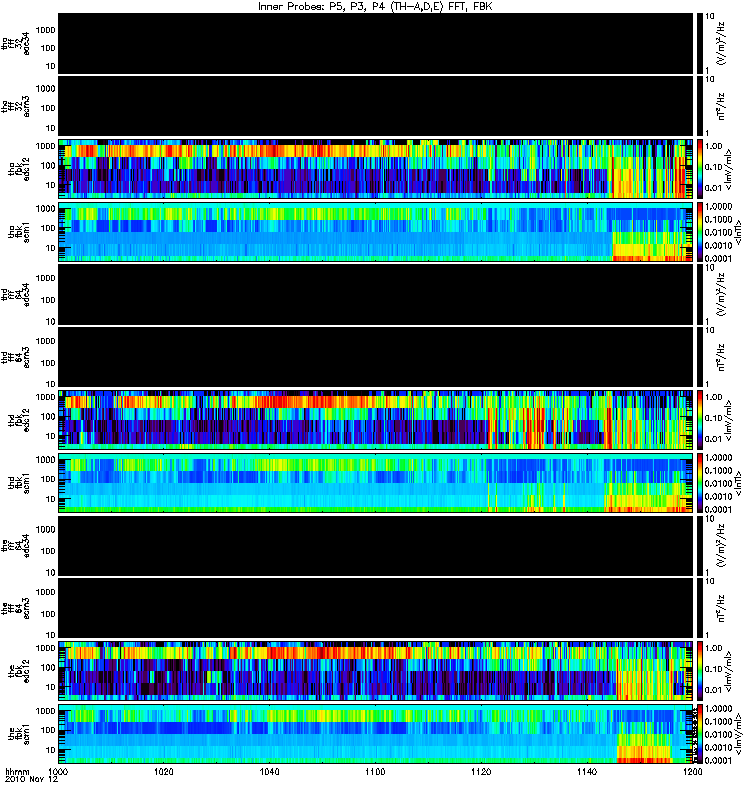This screenshot has height=800, width=750.
Task: Click the 1120 time tick label
Action: (481, 771)
